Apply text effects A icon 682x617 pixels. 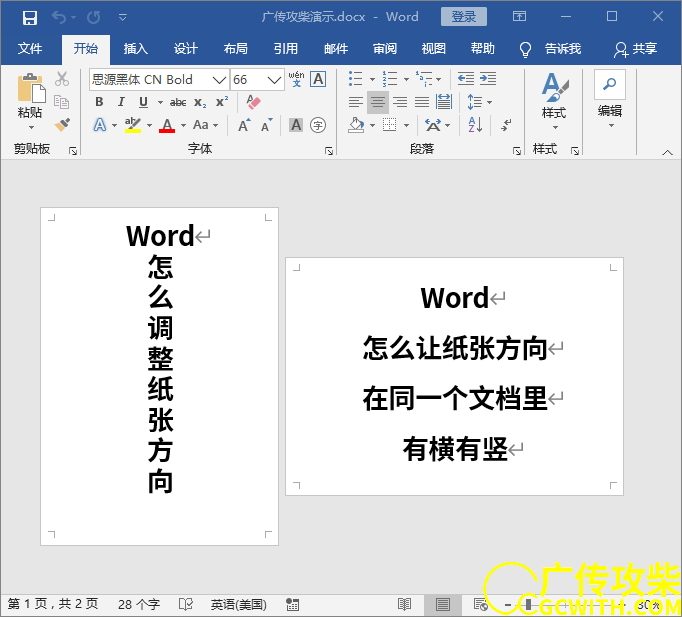click(x=100, y=125)
